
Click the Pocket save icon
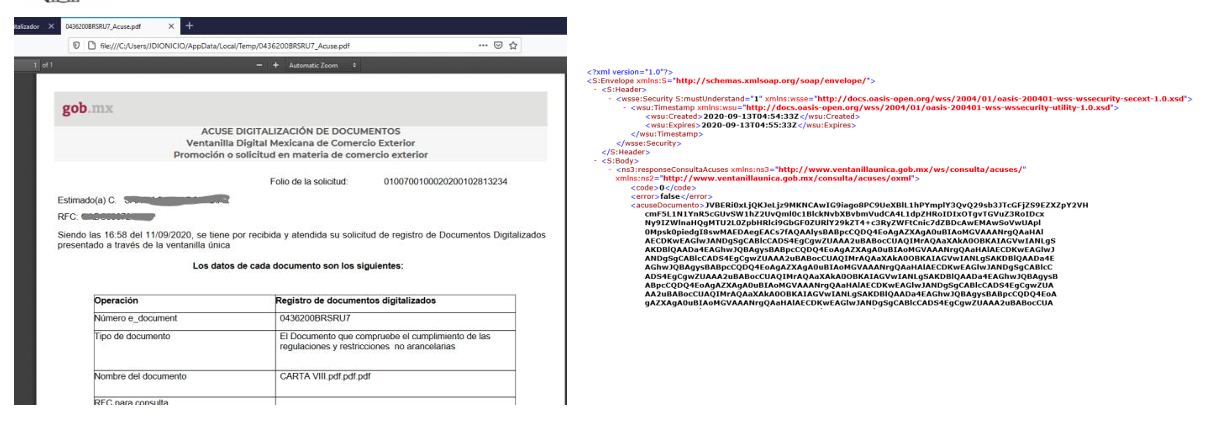click(498, 45)
